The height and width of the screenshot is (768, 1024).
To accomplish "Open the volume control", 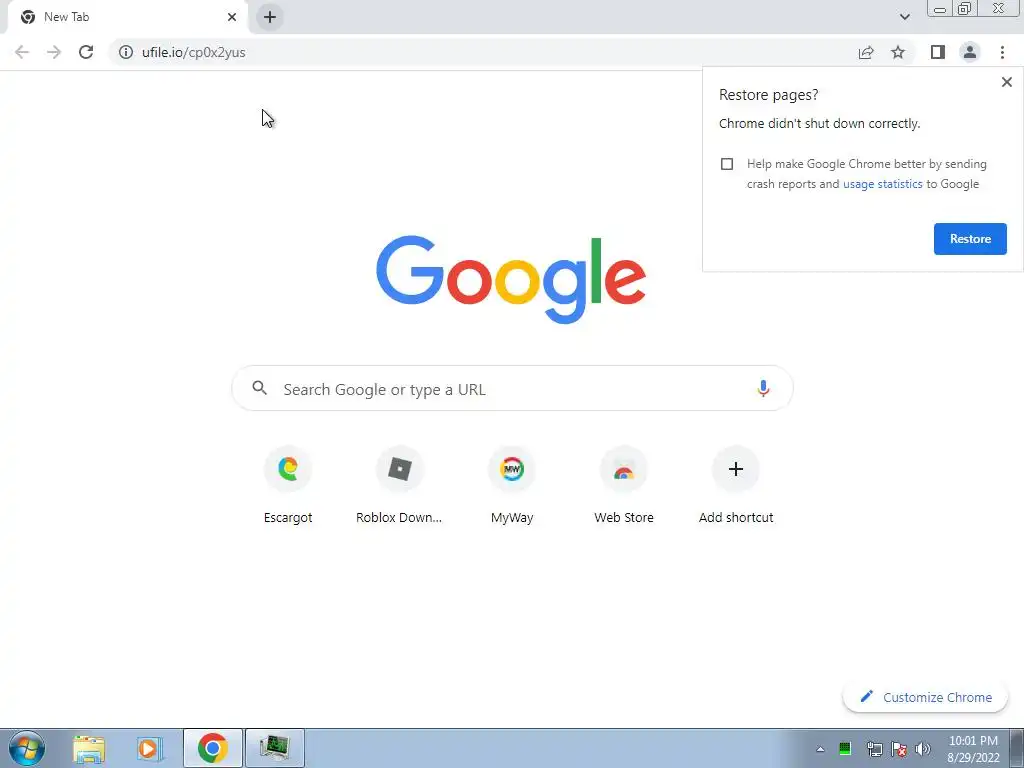I will [923, 749].
